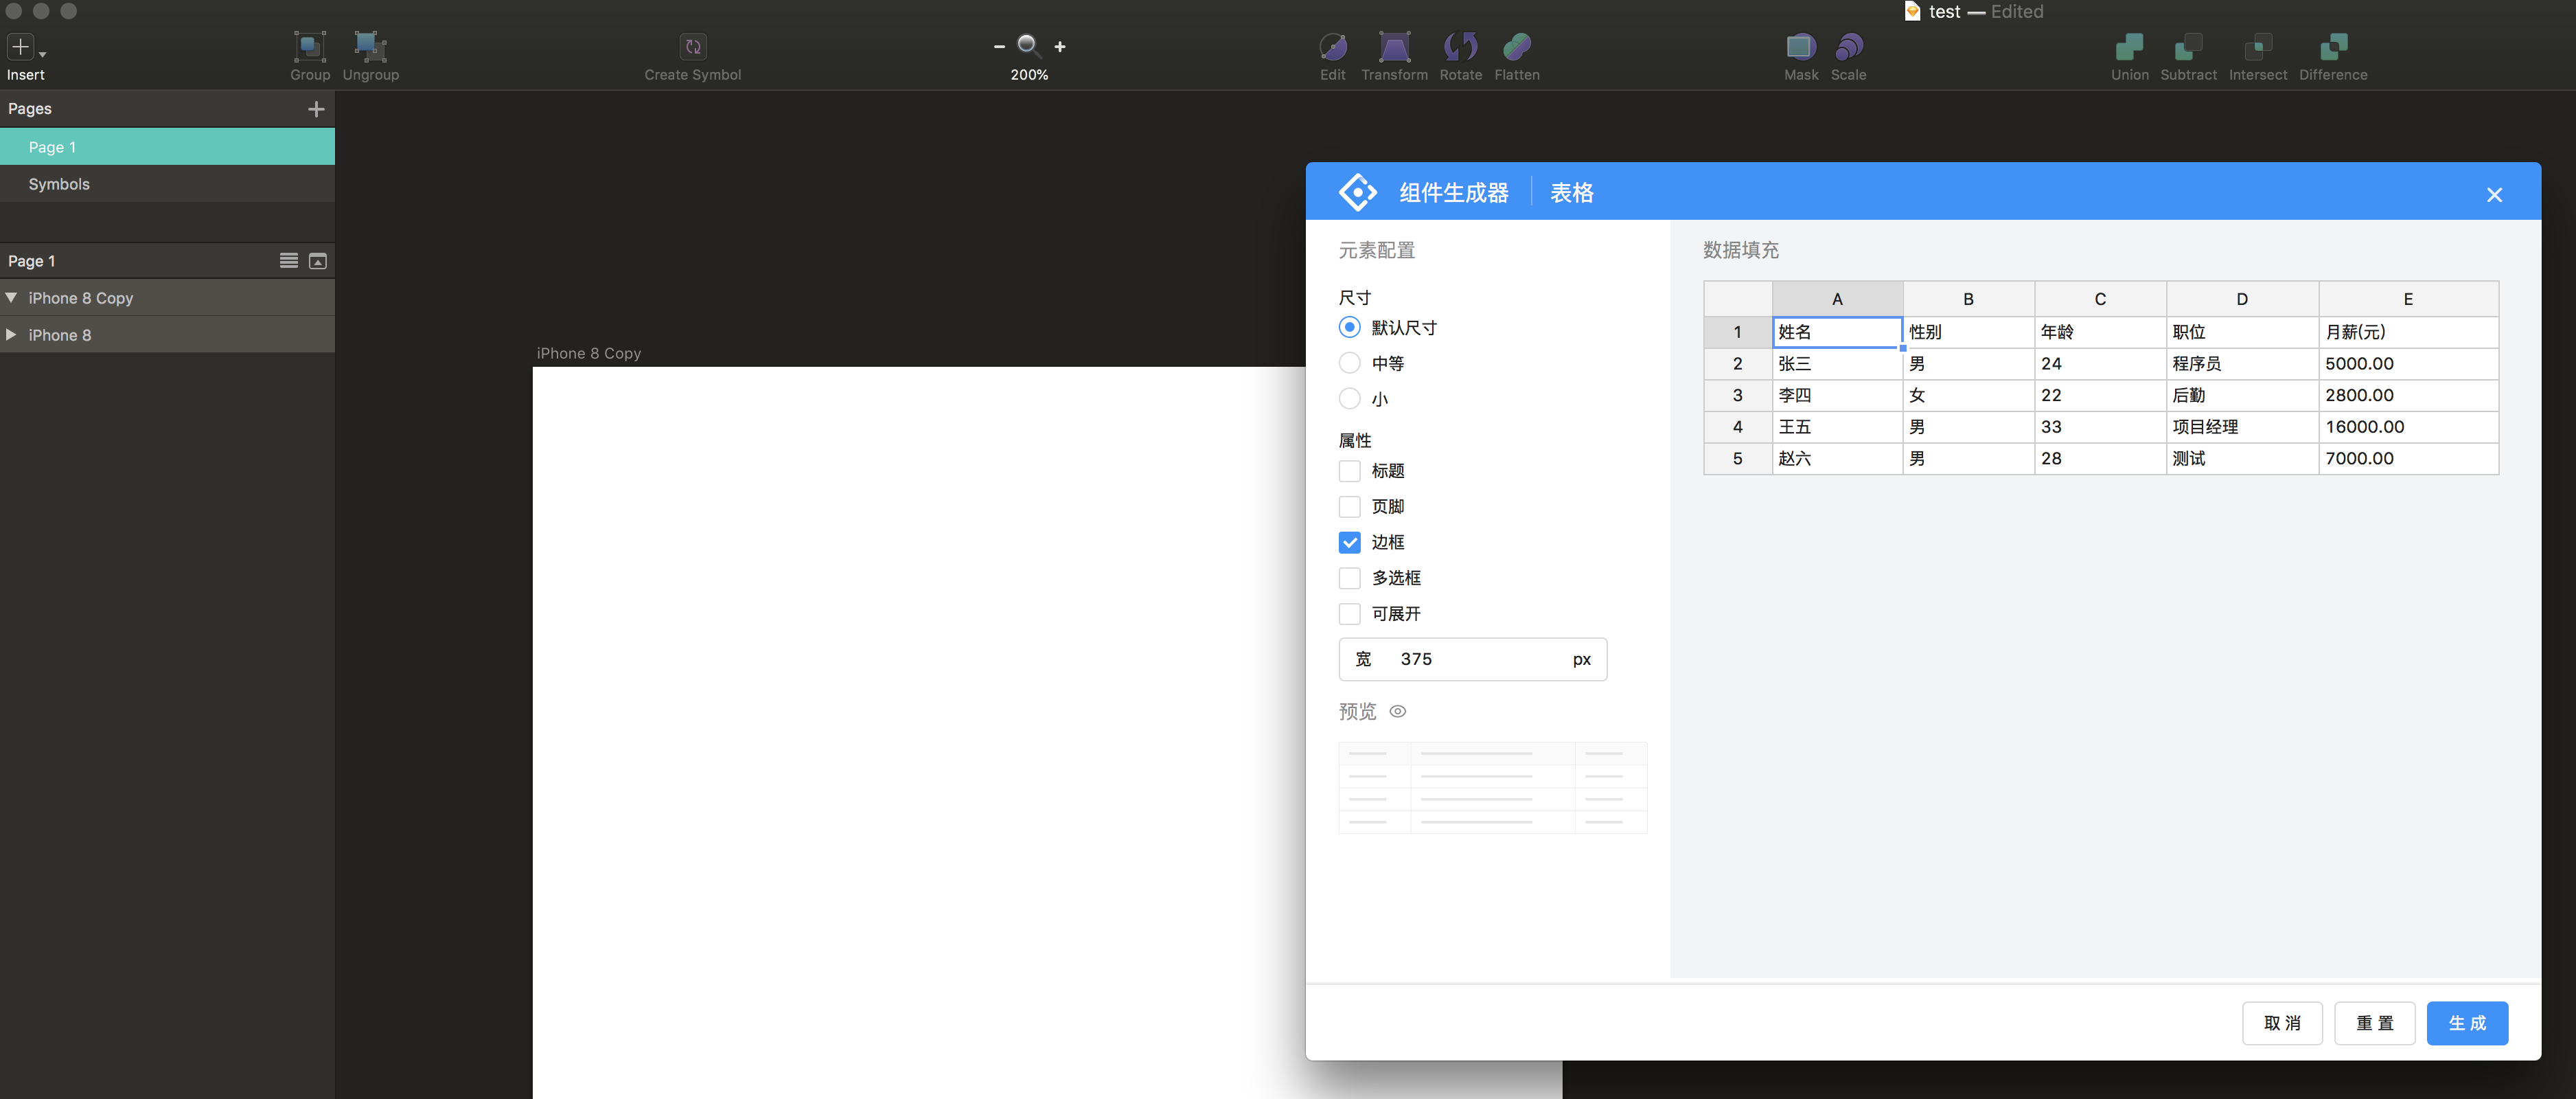This screenshot has height=1099, width=2576.
Task: Toggle the 预览 eye icon
Action: click(x=1398, y=711)
